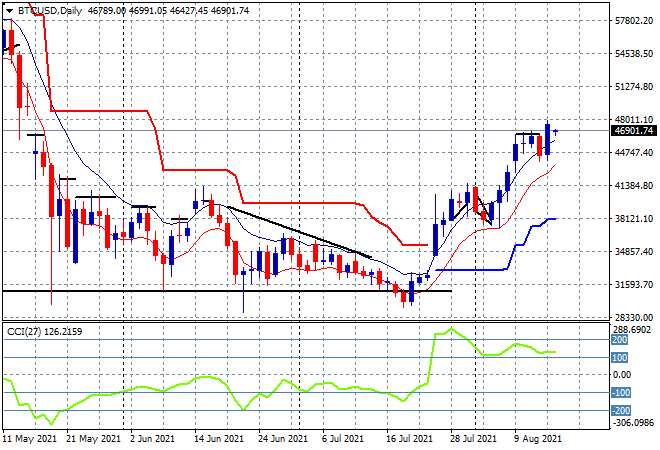Click the 21 May 2021 date label
Image resolution: width=660 pixels, height=450 pixels.
[x=93, y=439]
